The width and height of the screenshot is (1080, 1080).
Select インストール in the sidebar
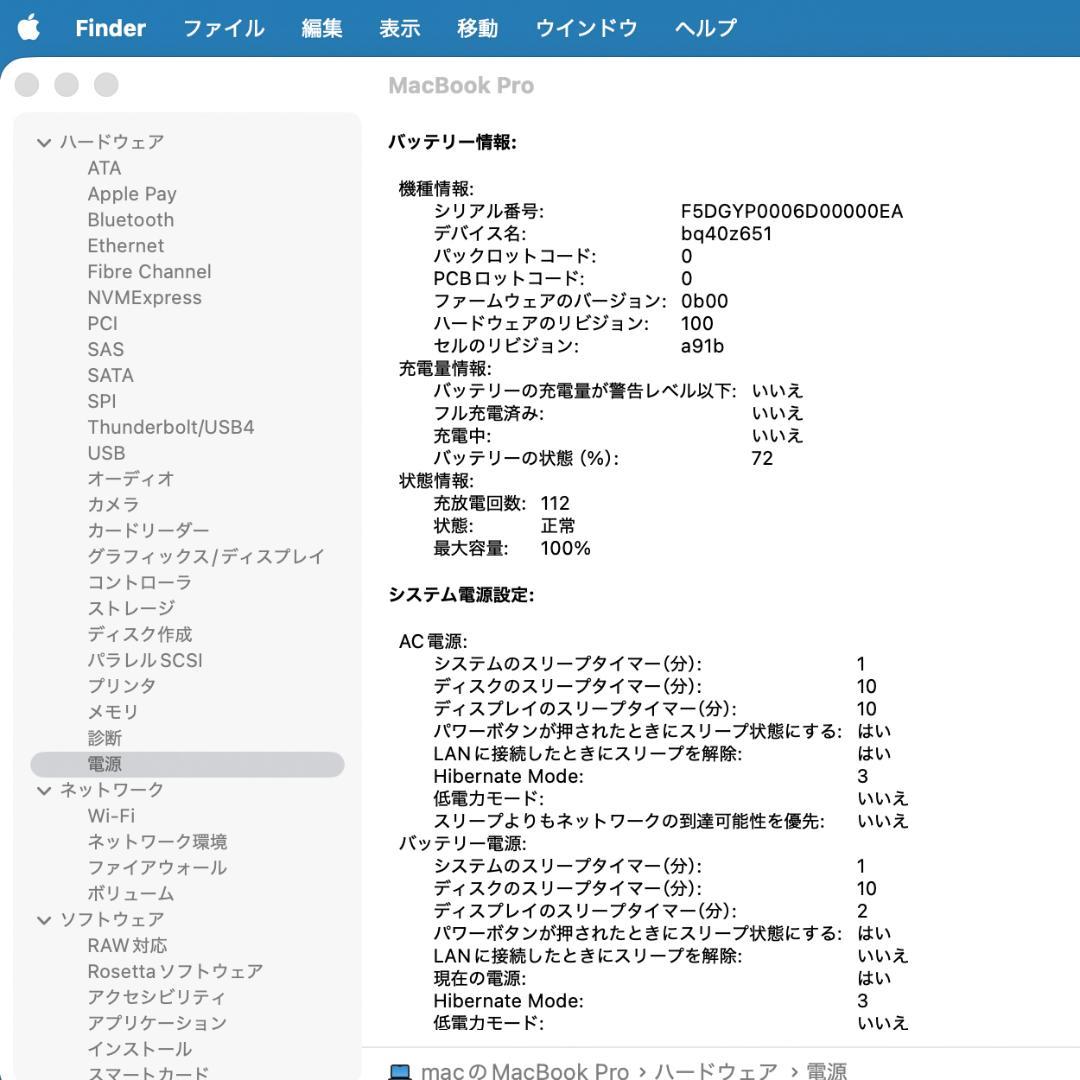(139, 1049)
